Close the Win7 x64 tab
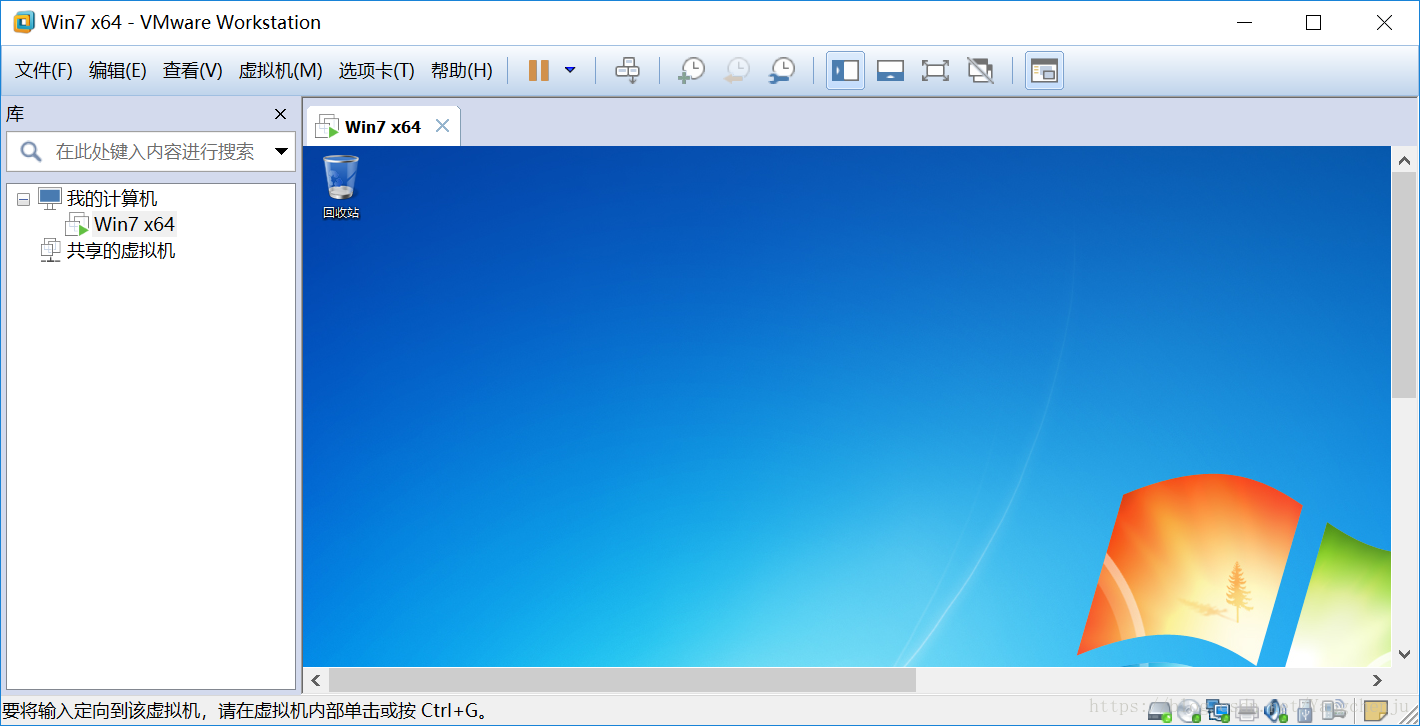 (442, 126)
